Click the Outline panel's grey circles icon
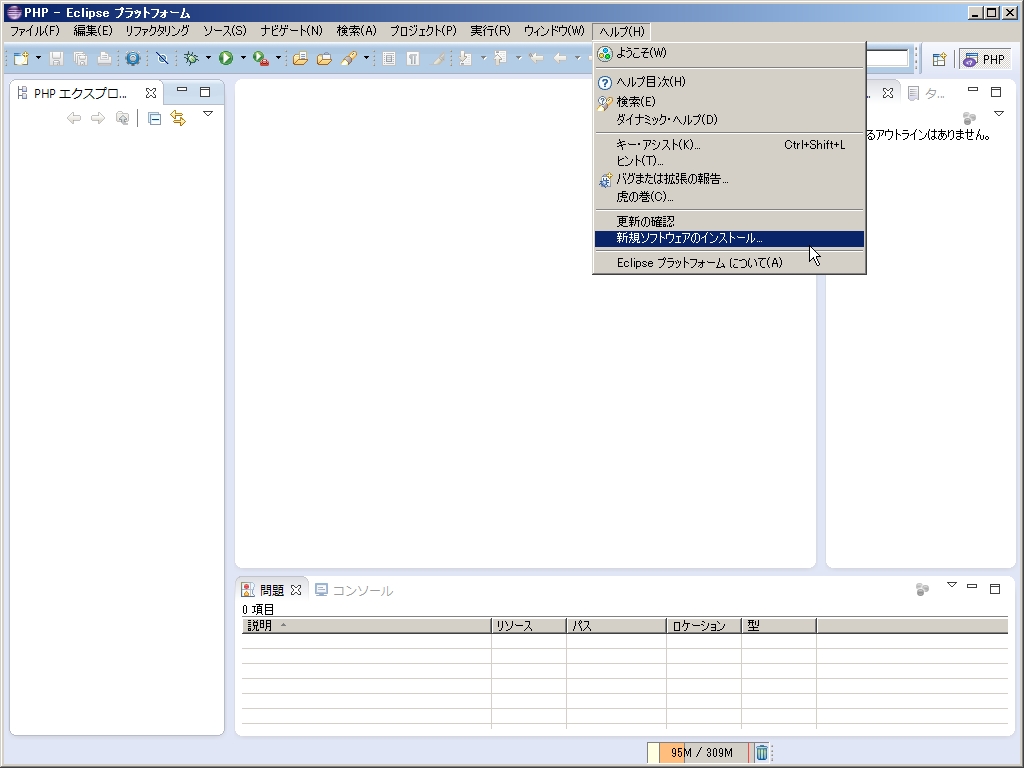Viewport: 1024px width, 768px height. coord(969,118)
